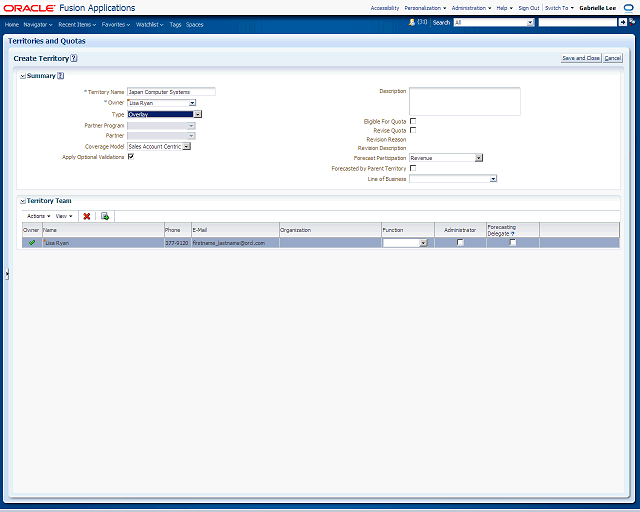This screenshot has height=512, width=640.
Task: Click Save and Close button
Action: 581,58
